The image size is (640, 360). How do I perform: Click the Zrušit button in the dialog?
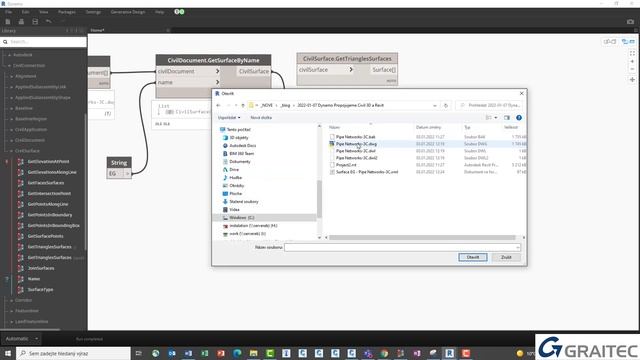pos(506,257)
